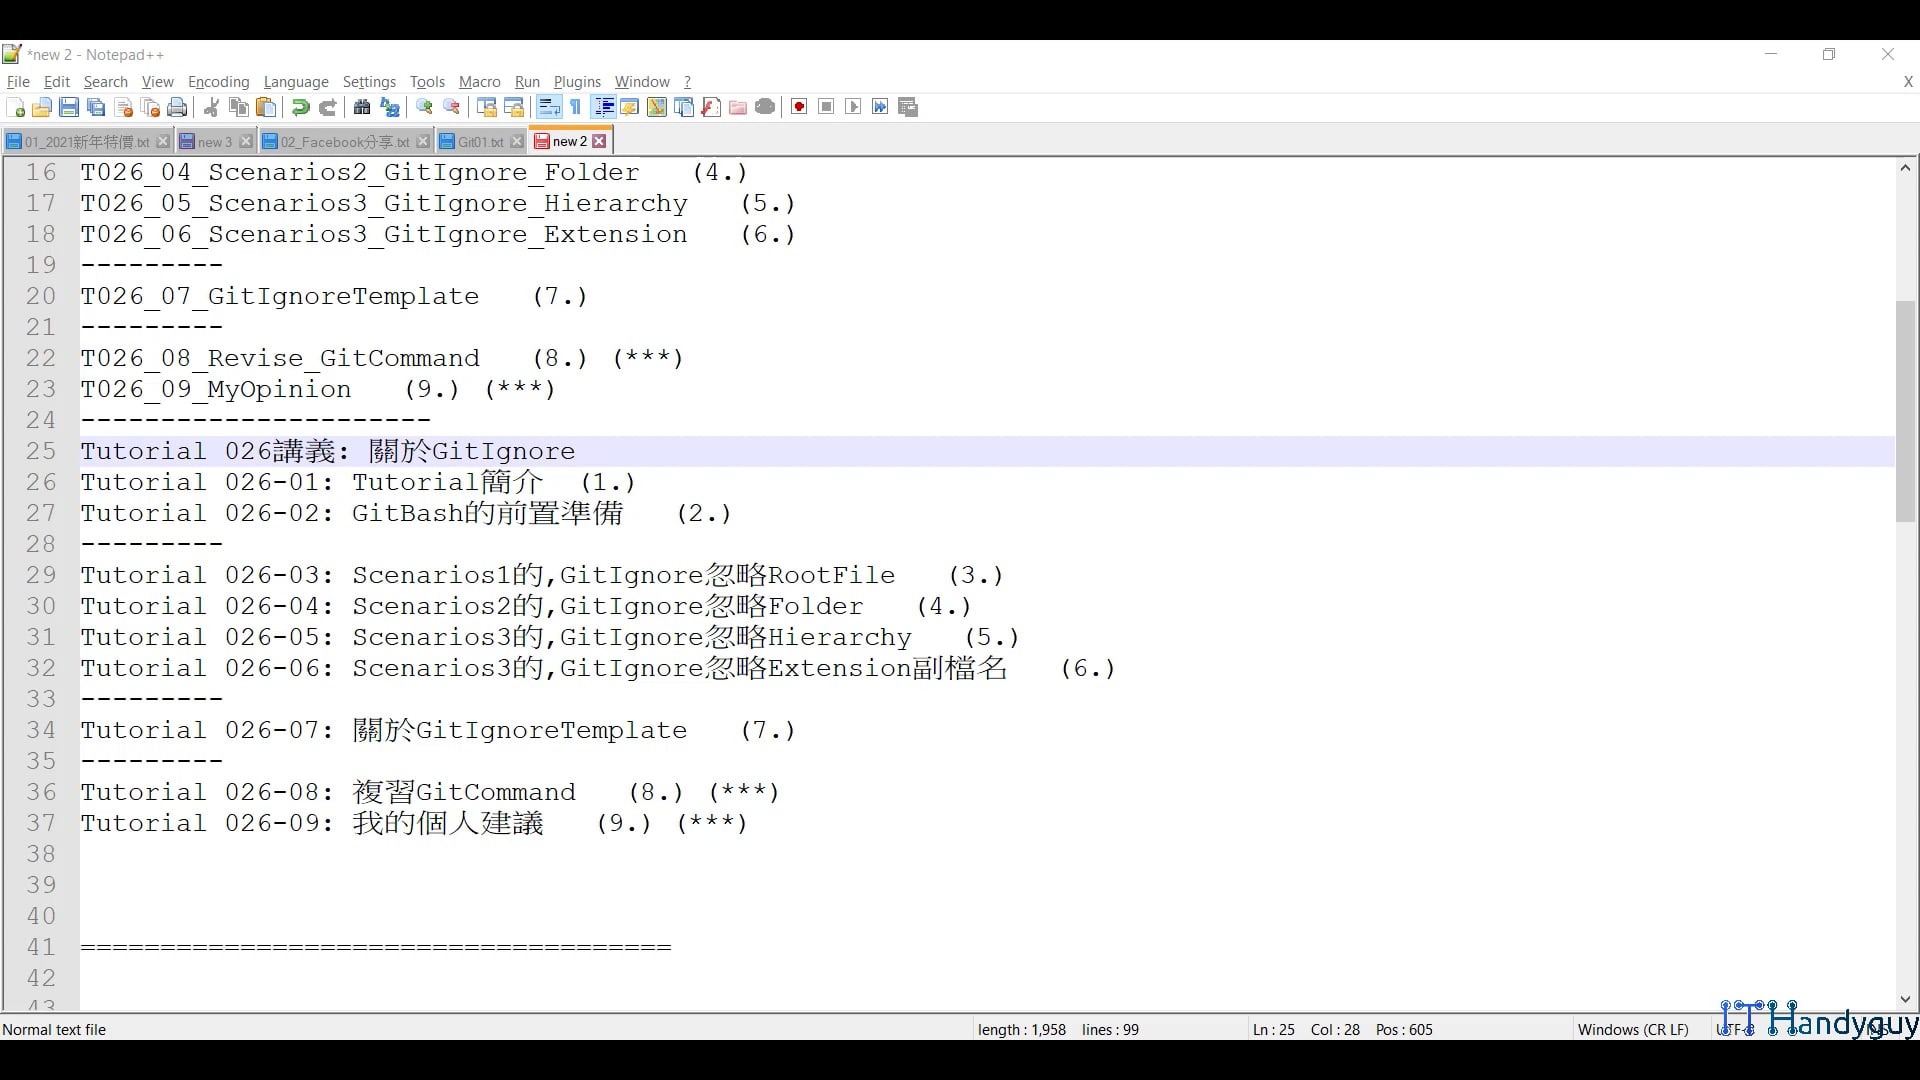Close the new 3 tab
1920x1080 pixels.
tap(246, 142)
